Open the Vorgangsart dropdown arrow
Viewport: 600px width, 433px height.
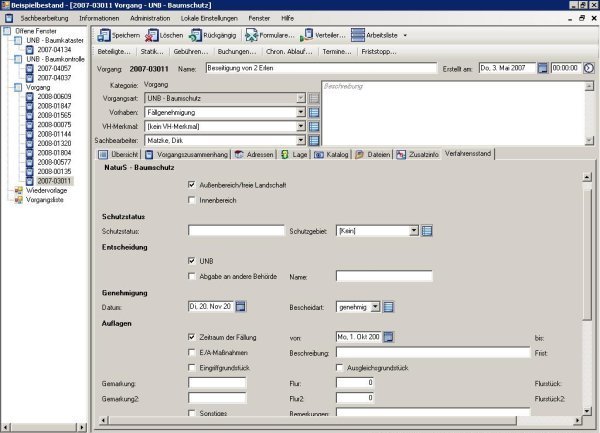tap(301, 98)
